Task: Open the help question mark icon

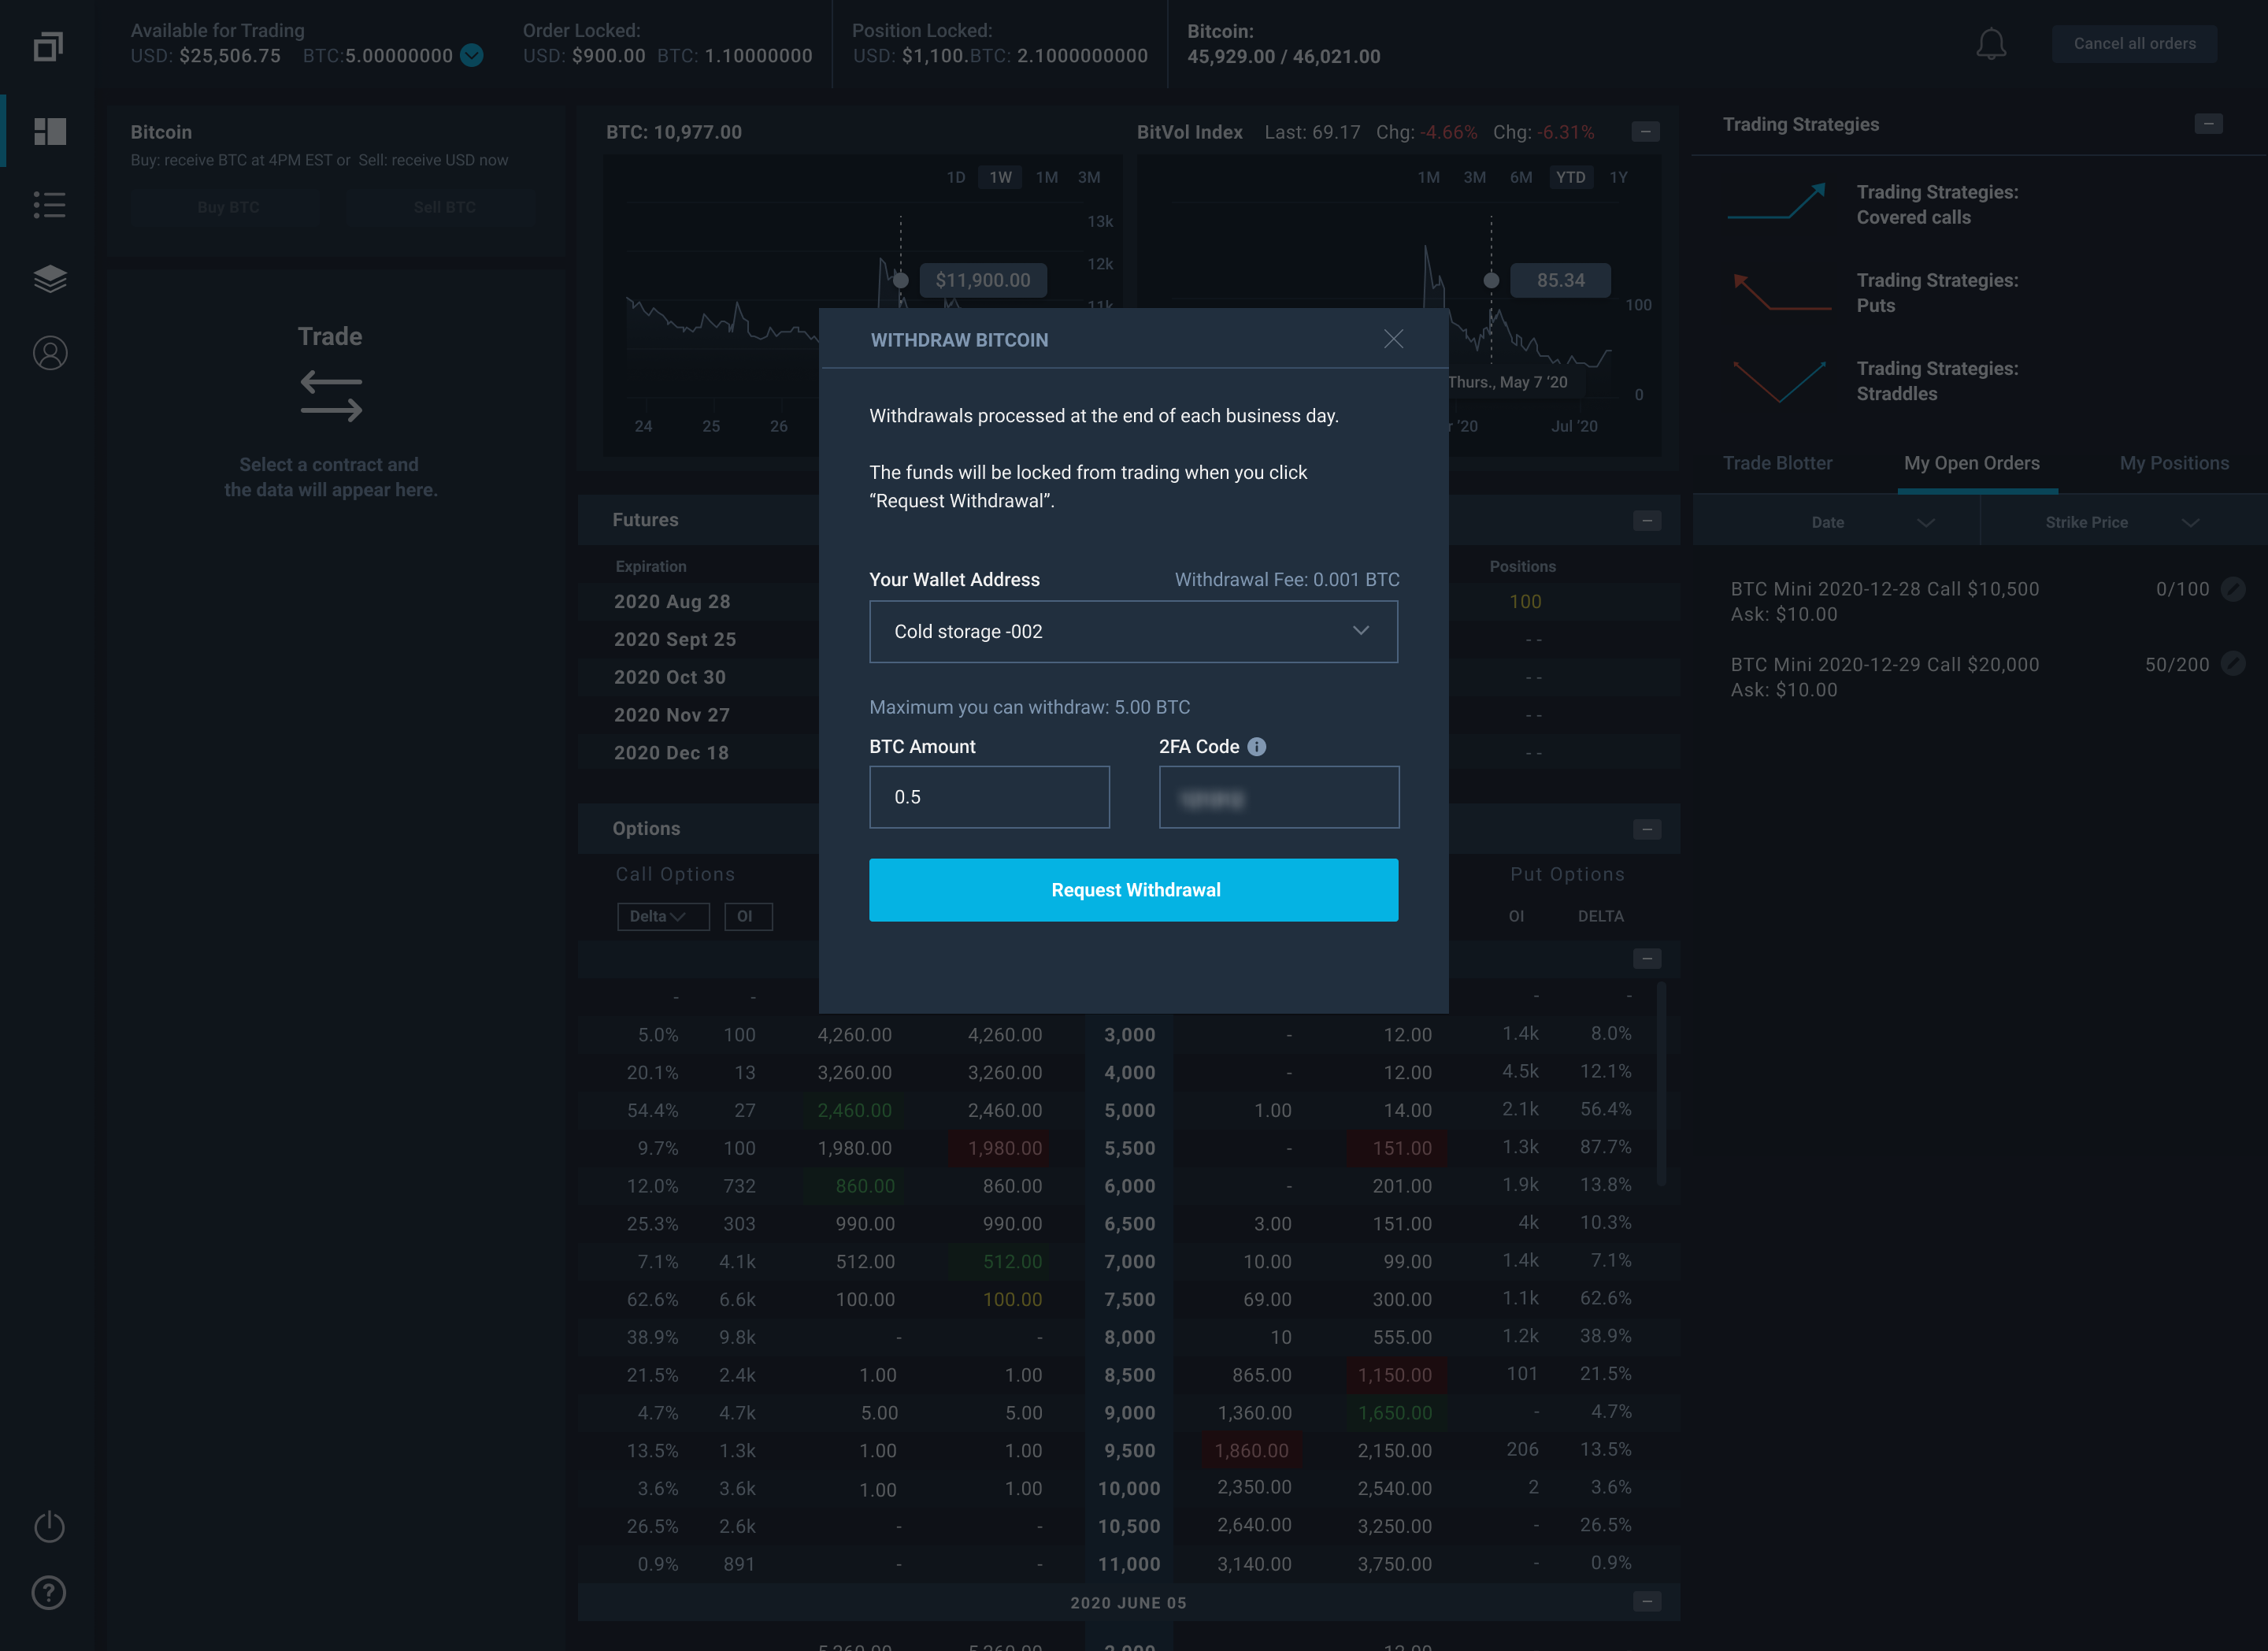Action: pyautogui.click(x=49, y=1592)
